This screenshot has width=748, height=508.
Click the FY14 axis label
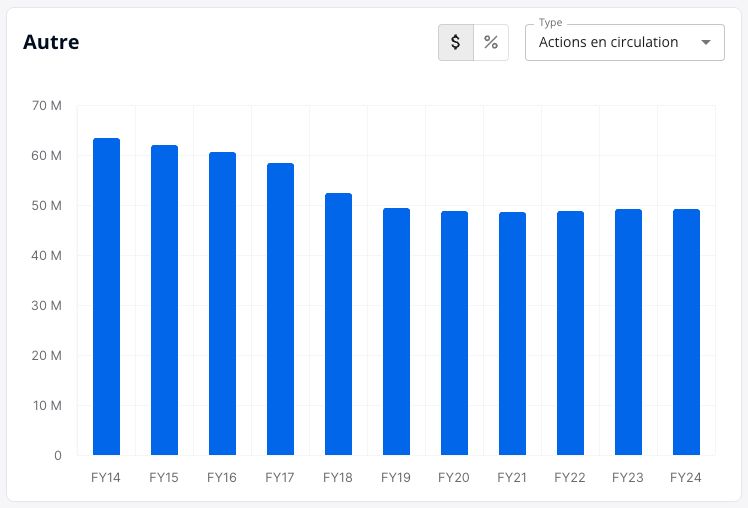coord(105,477)
